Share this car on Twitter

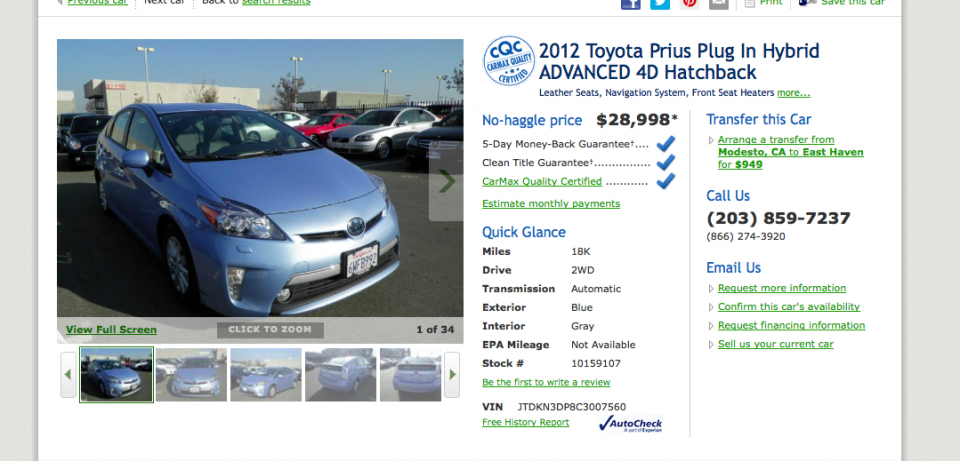(660, 4)
